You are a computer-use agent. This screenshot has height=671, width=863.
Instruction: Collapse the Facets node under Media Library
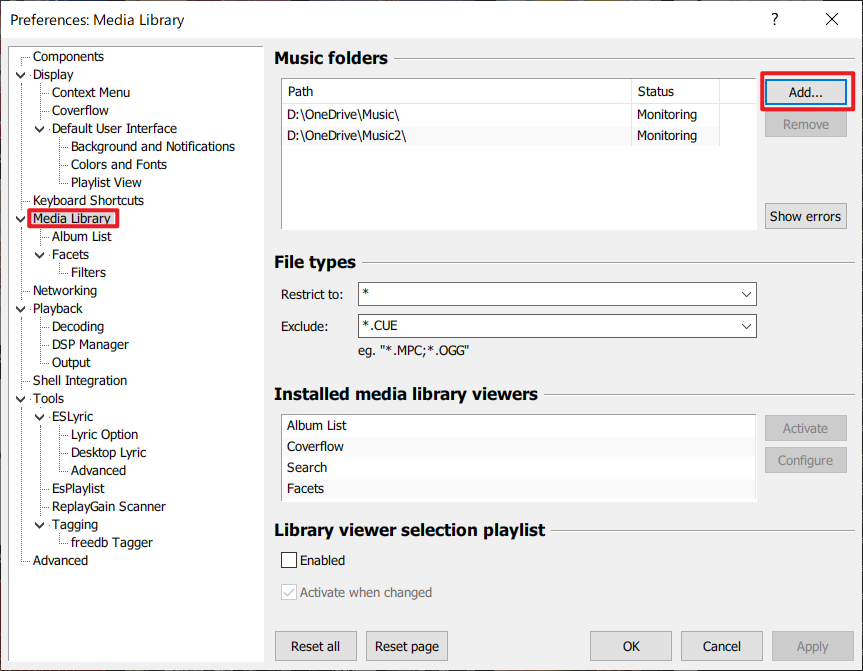tap(38, 254)
